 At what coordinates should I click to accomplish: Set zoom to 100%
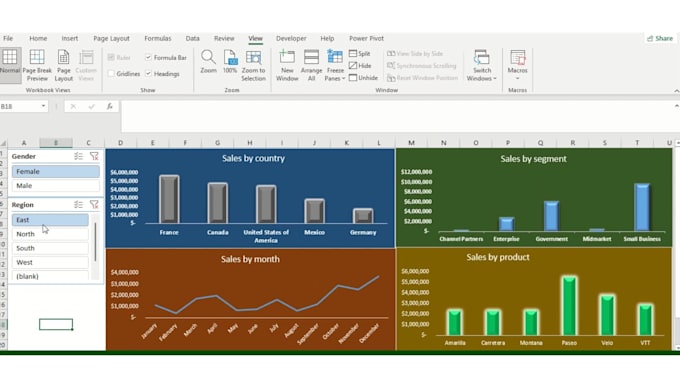[230, 62]
